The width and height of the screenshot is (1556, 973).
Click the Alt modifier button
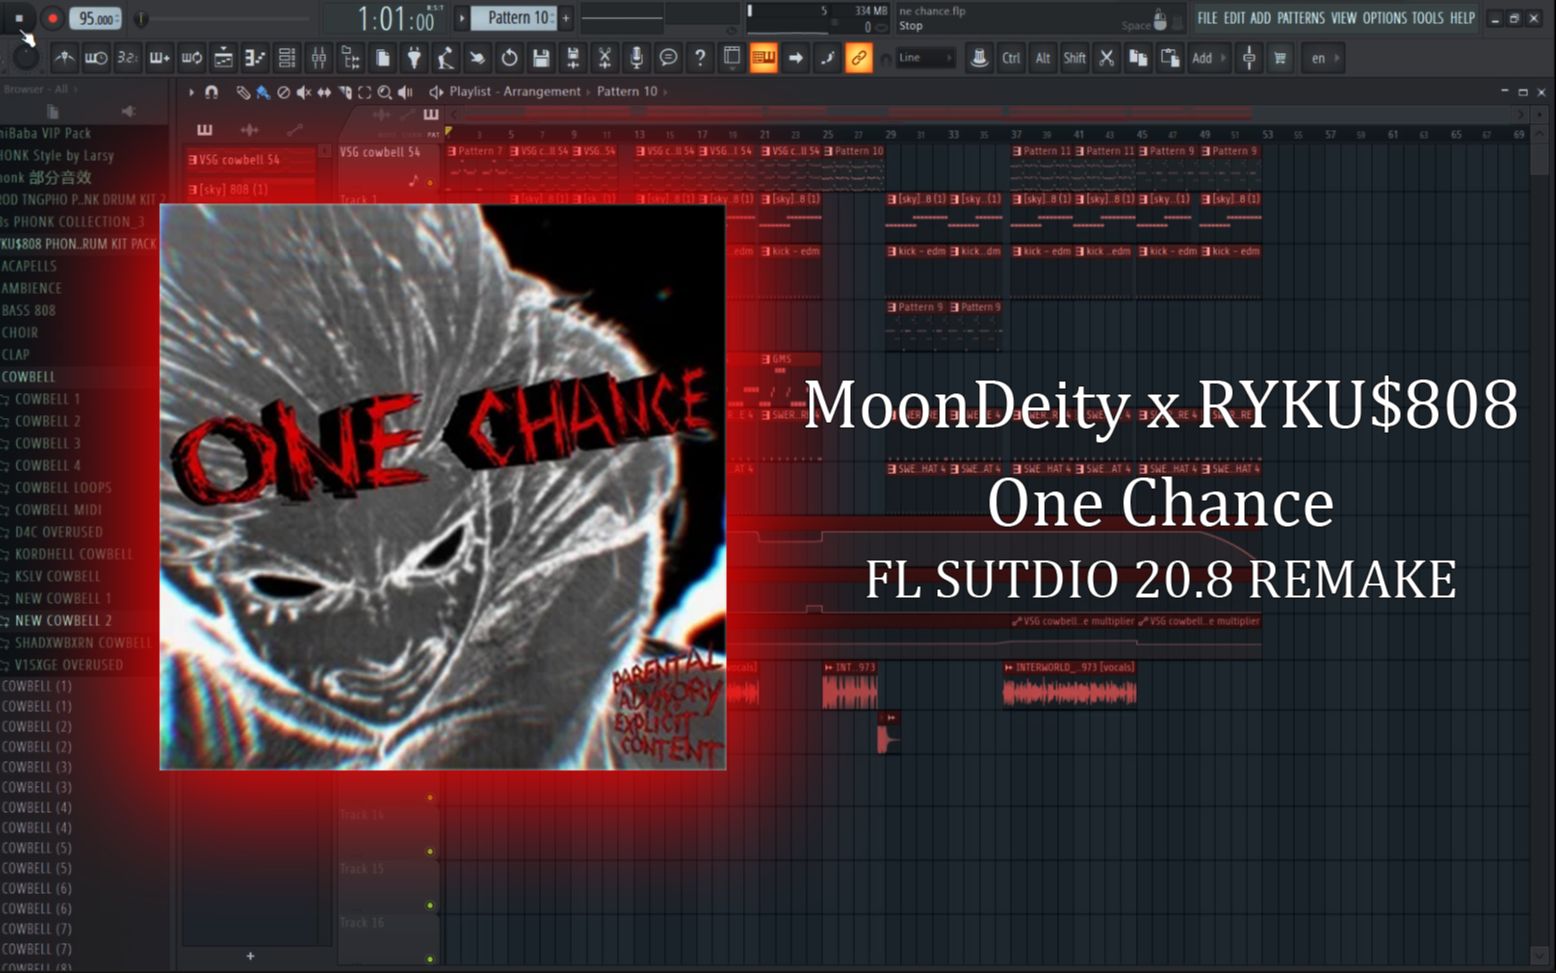pyautogui.click(x=1043, y=58)
